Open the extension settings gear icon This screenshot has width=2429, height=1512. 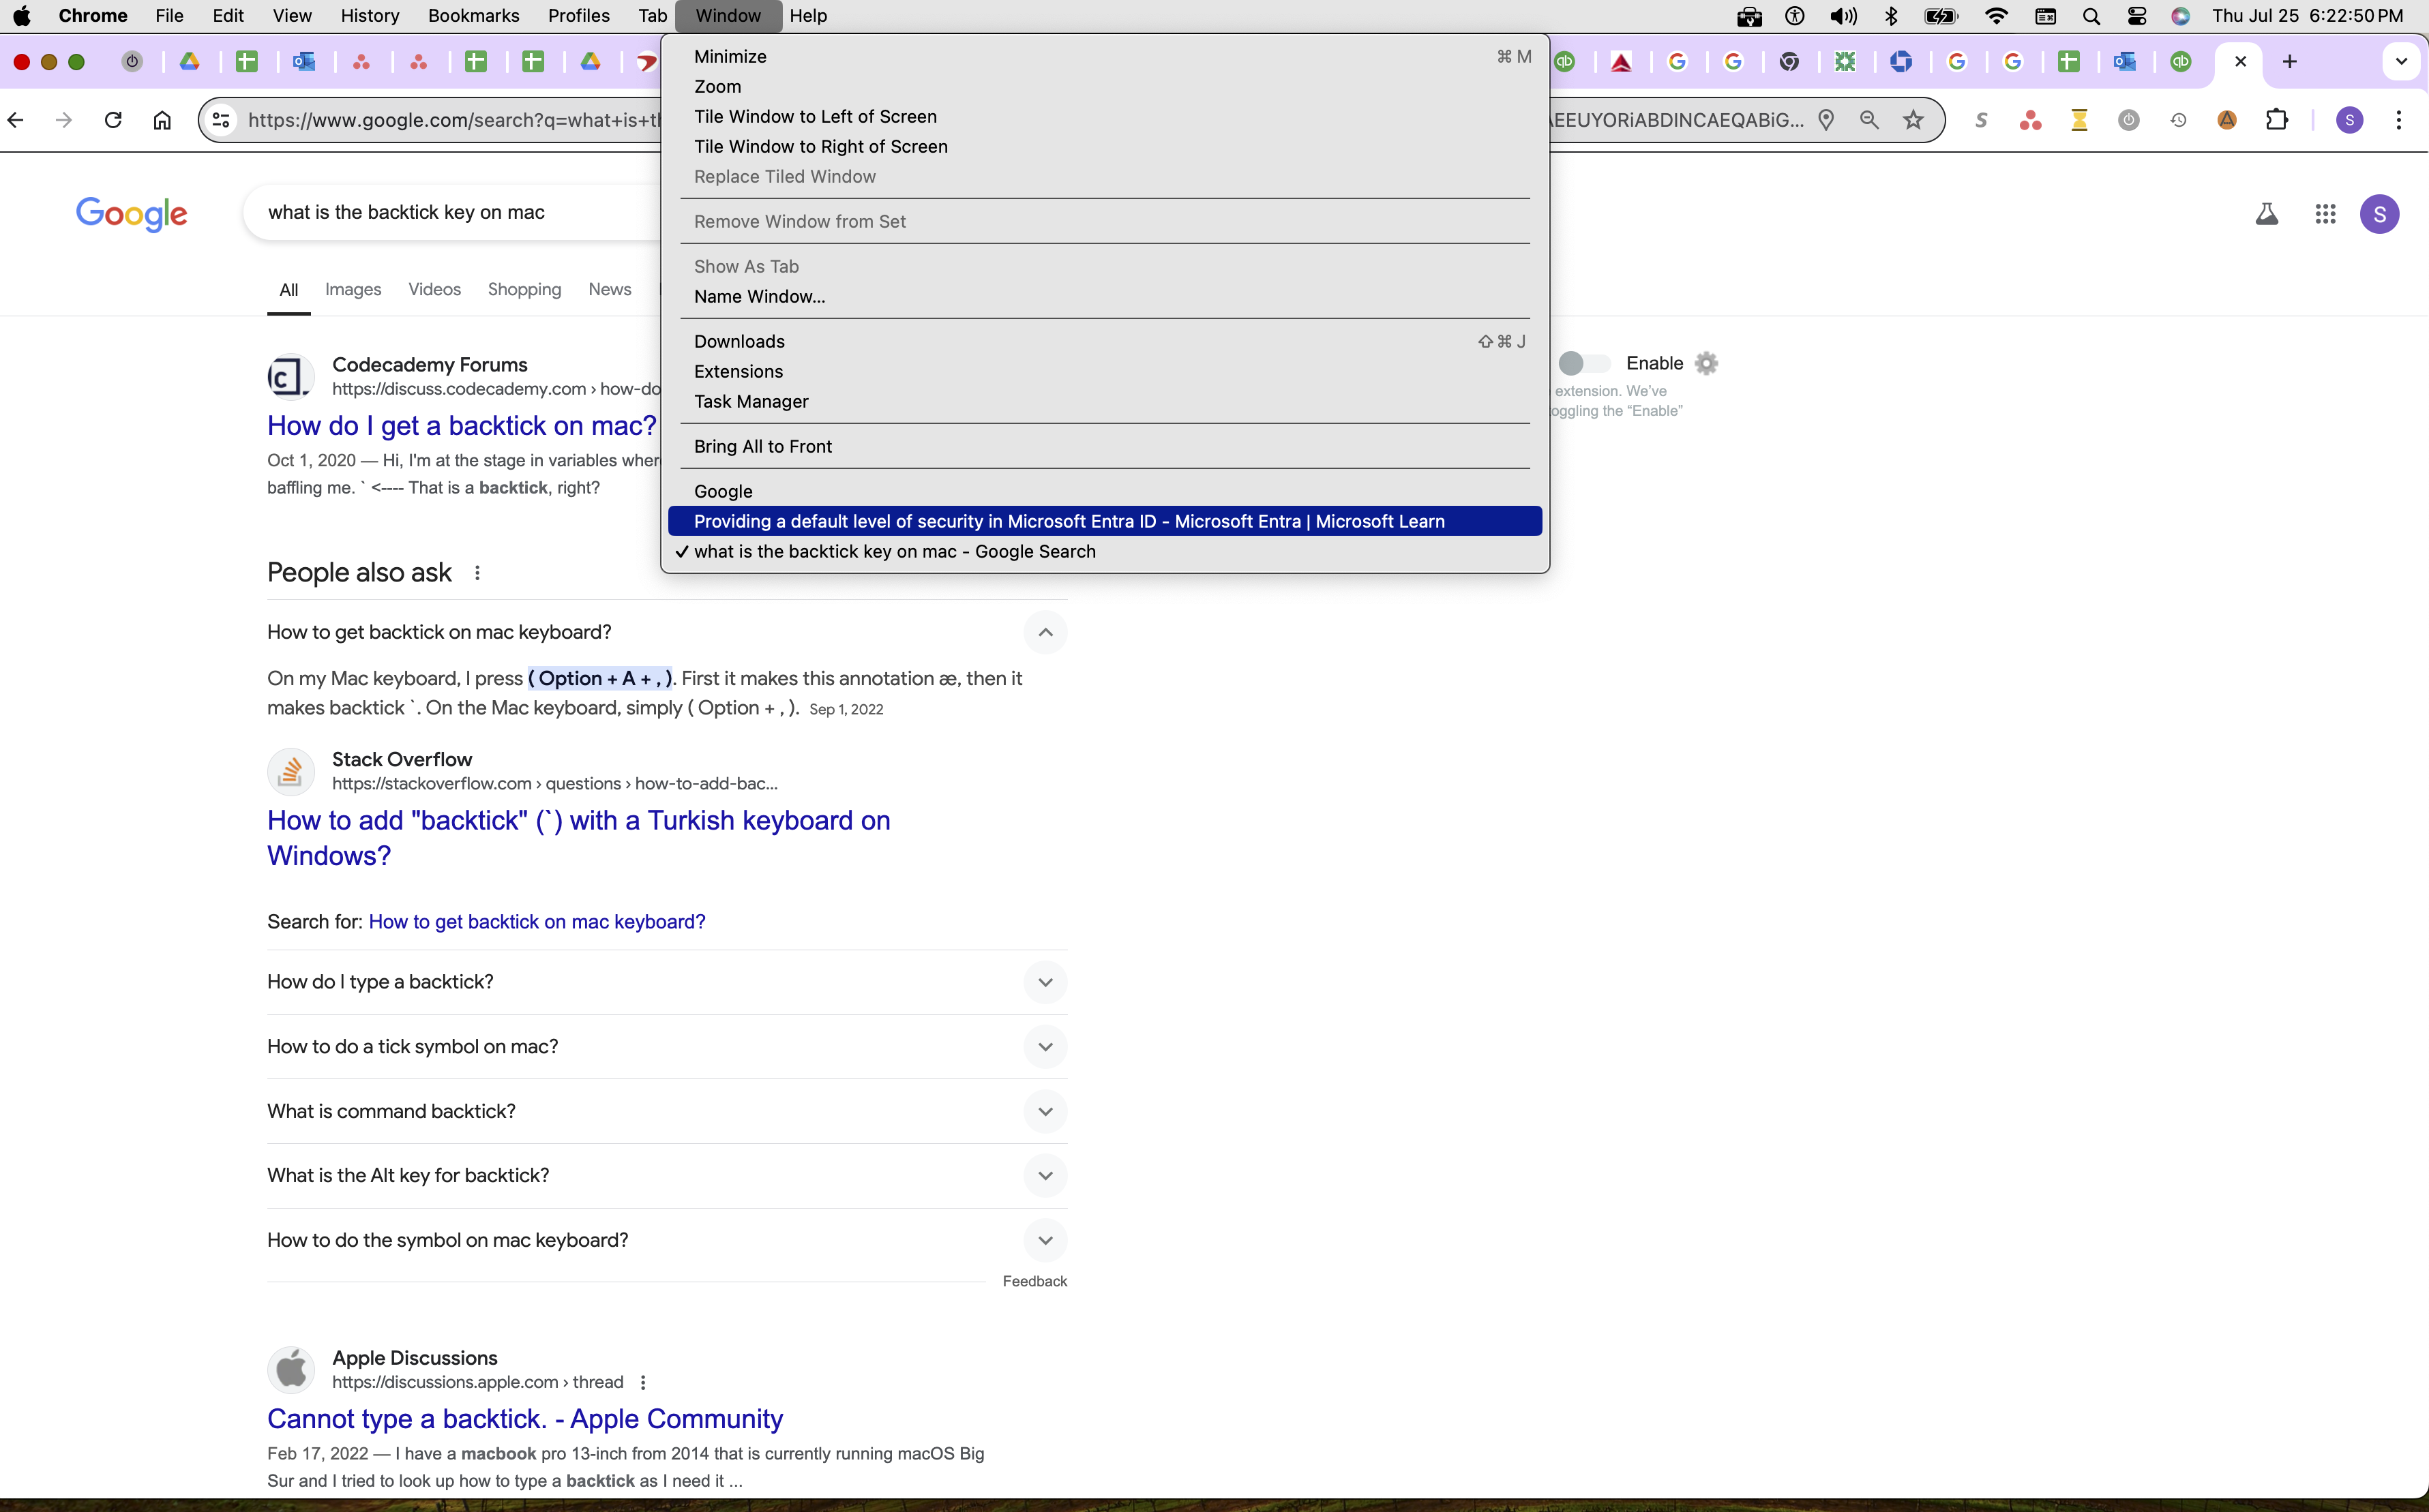[1707, 363]
